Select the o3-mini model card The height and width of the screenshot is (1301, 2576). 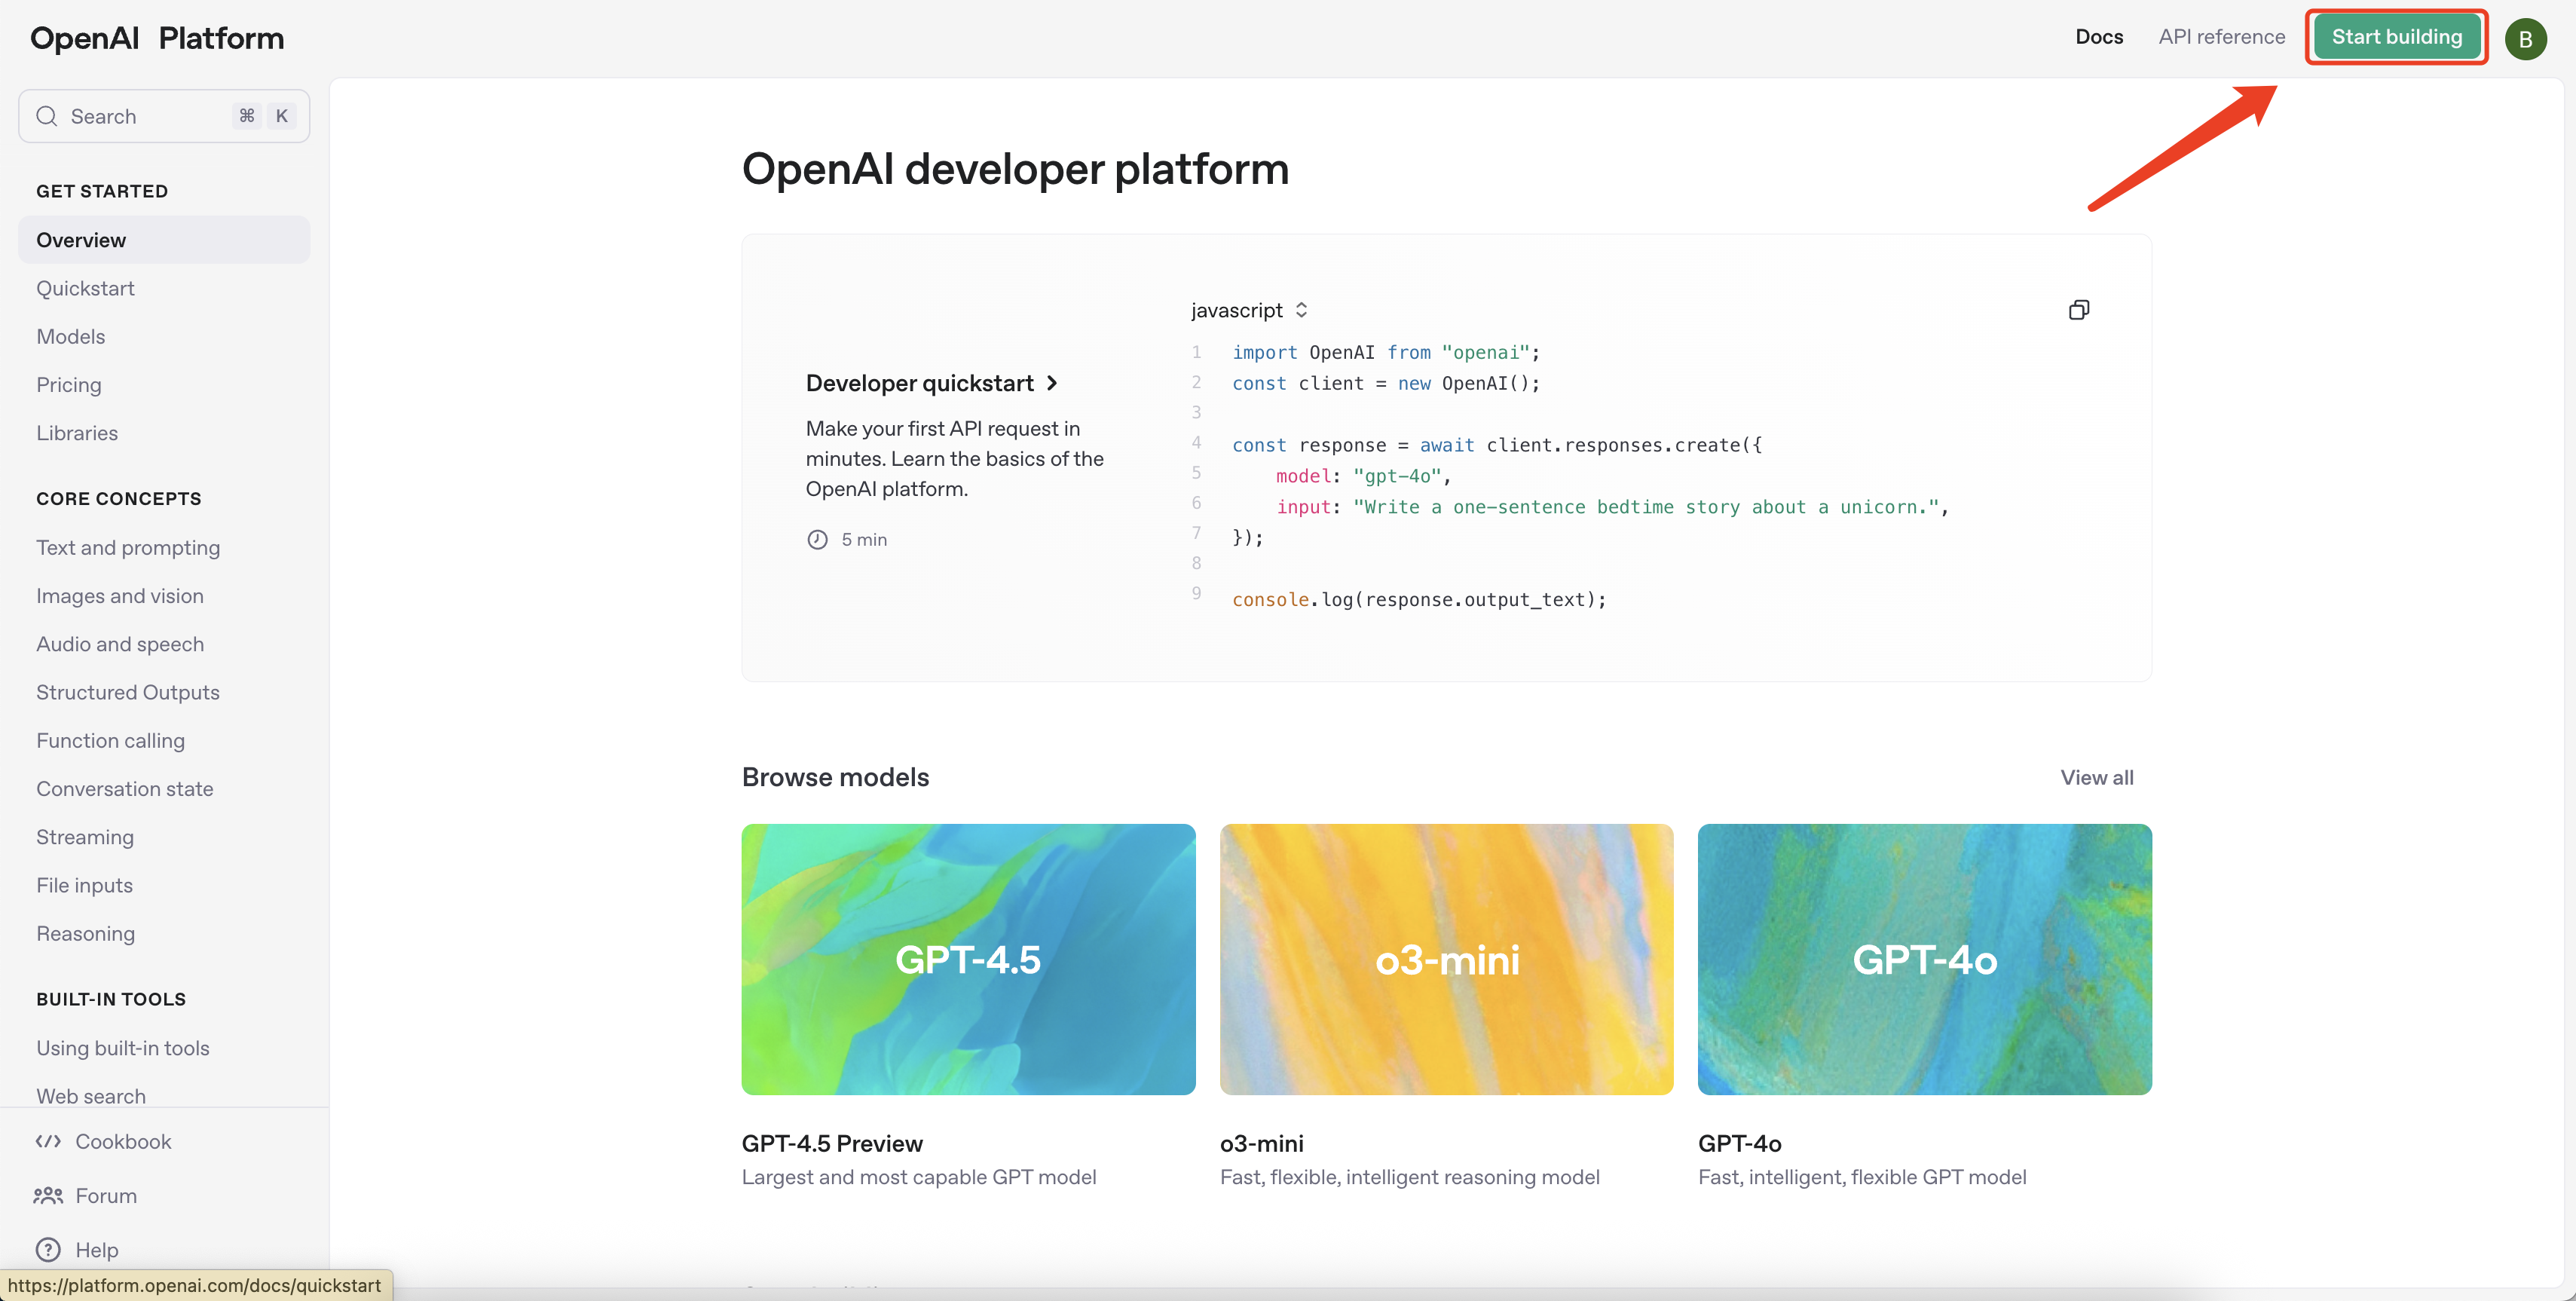pos(1446,959)
